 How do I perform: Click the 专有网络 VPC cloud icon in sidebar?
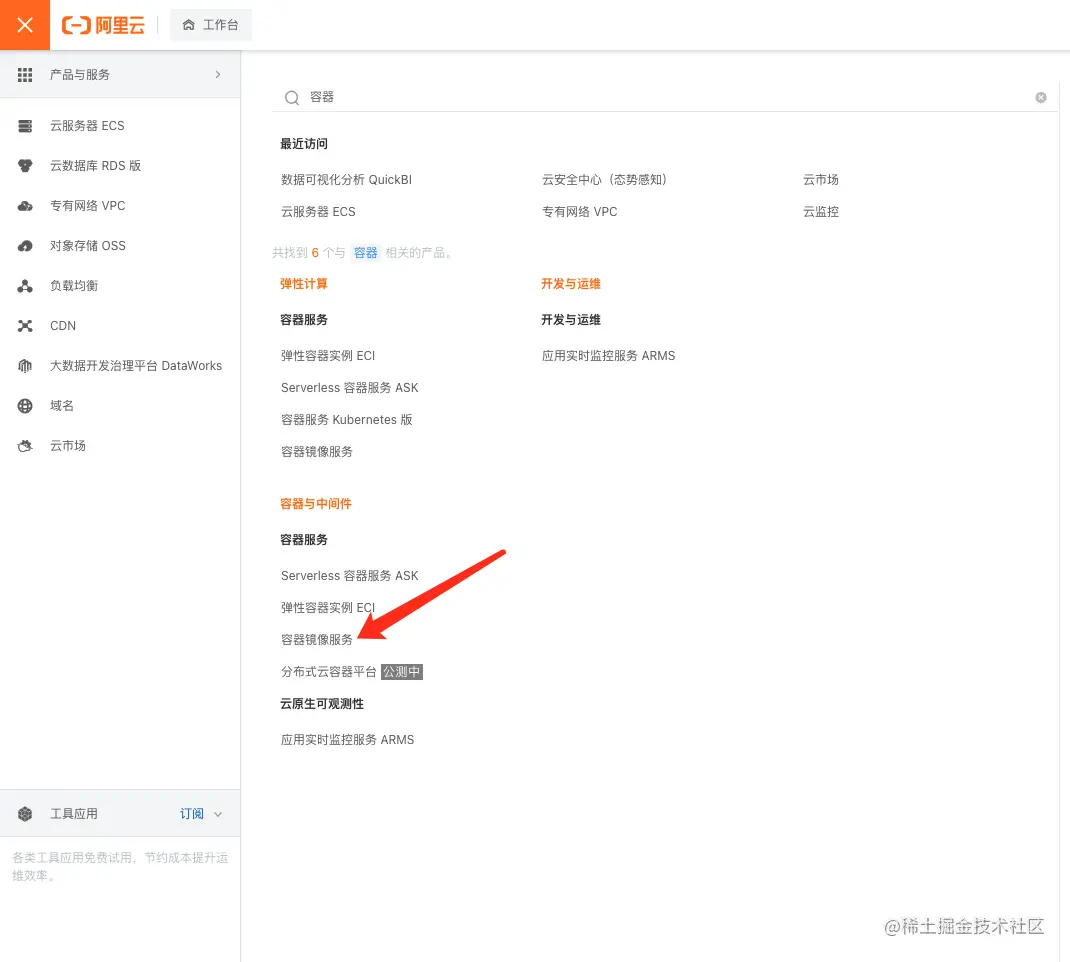[x=25, y=206]
